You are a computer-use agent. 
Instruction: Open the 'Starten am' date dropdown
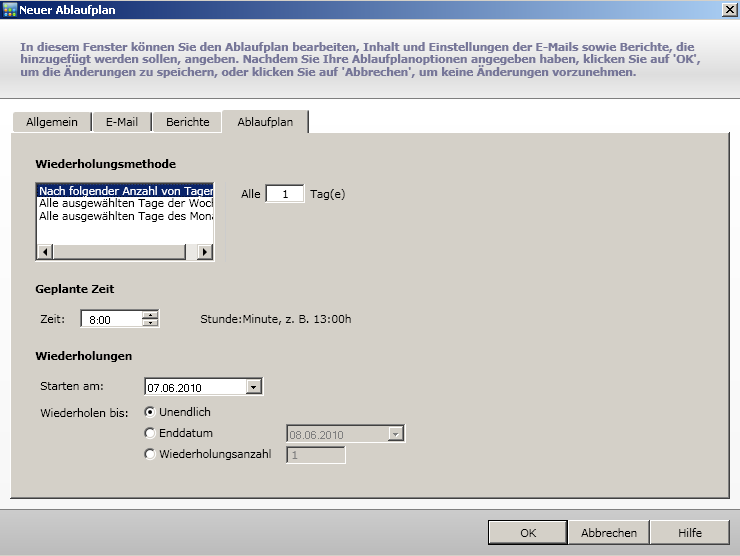pyautogui.click(x=253, y=388)
